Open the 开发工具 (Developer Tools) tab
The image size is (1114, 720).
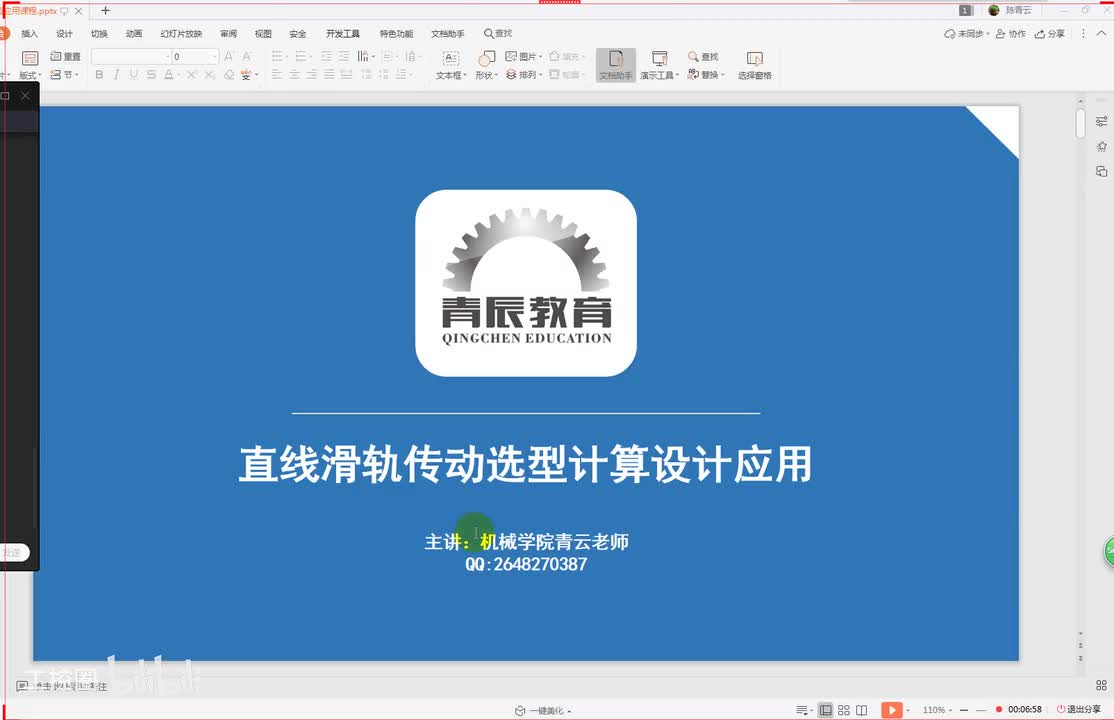[343, 33]
